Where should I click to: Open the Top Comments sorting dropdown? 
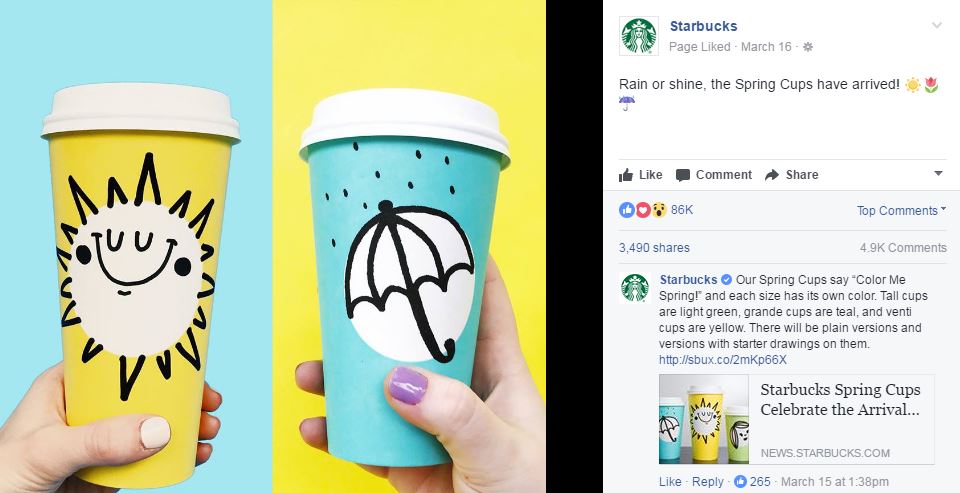(x=901, y=211)
